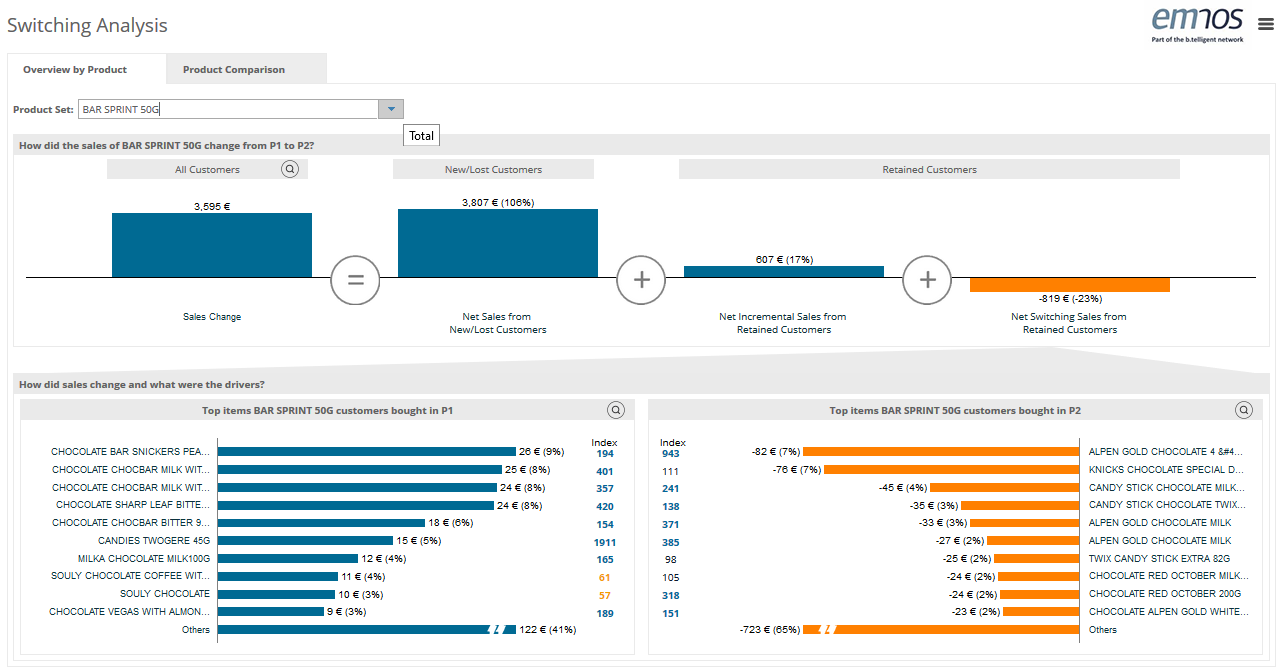This screenshot has width=1284, height=671.
Task: Click the orange index value 61
Action: [605, 578]
